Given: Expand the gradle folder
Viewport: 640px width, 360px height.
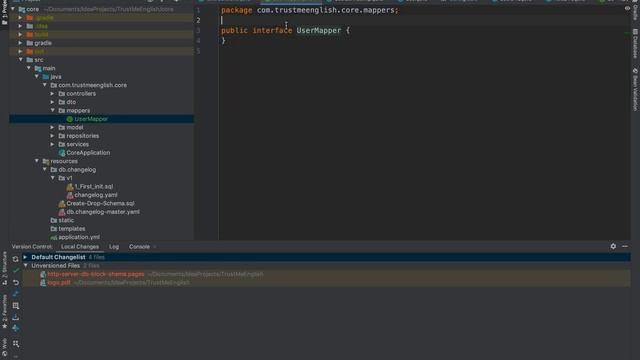Looking at the screenshot, I should click(20, 43).
